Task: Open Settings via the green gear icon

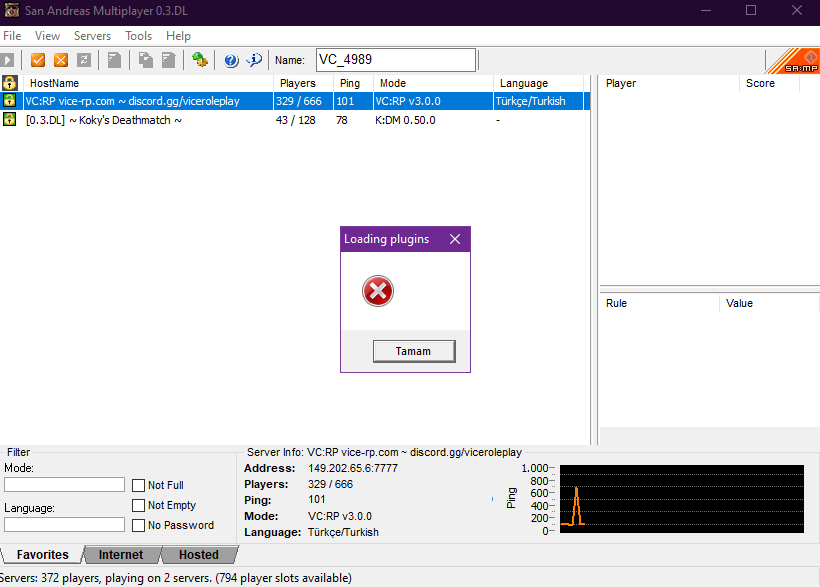Action: coord(199,60)
